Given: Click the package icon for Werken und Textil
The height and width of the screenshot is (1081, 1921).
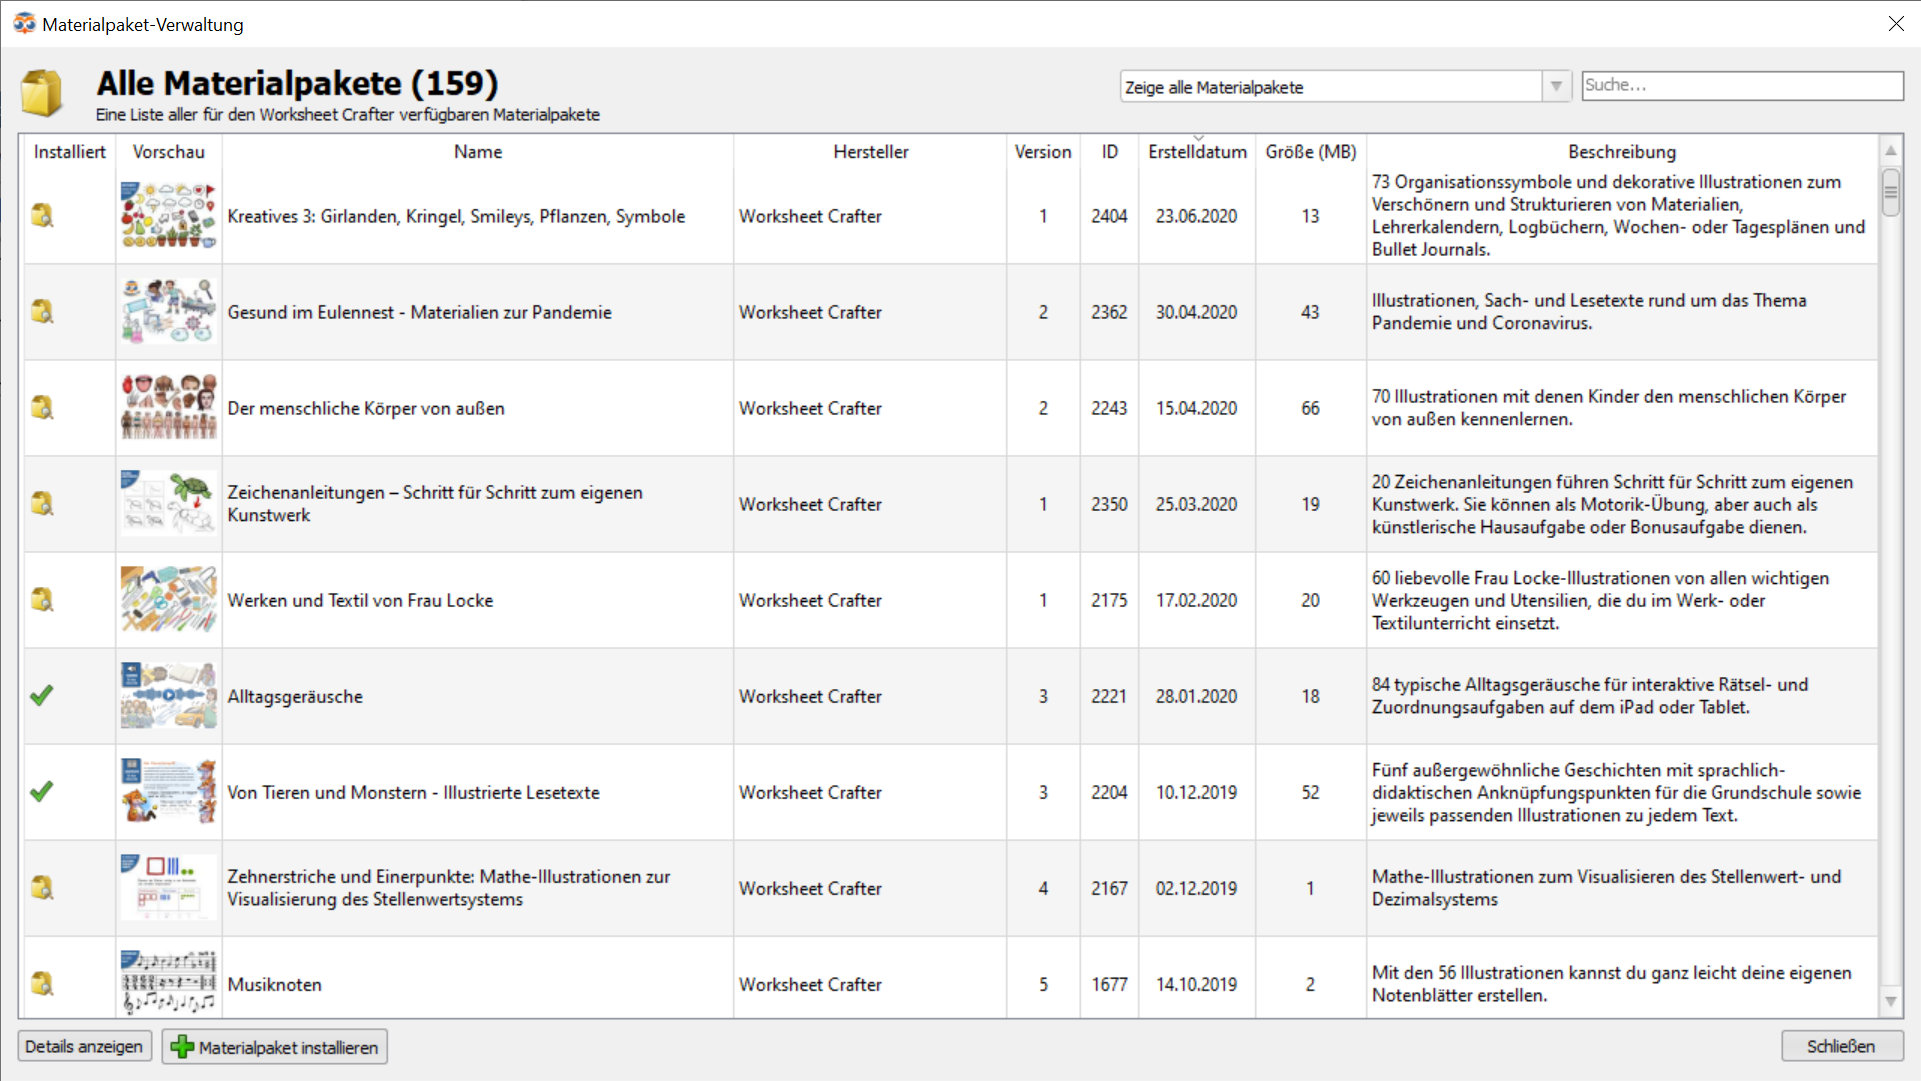Looking at the screenshot, I should click(x=42, y=600).
